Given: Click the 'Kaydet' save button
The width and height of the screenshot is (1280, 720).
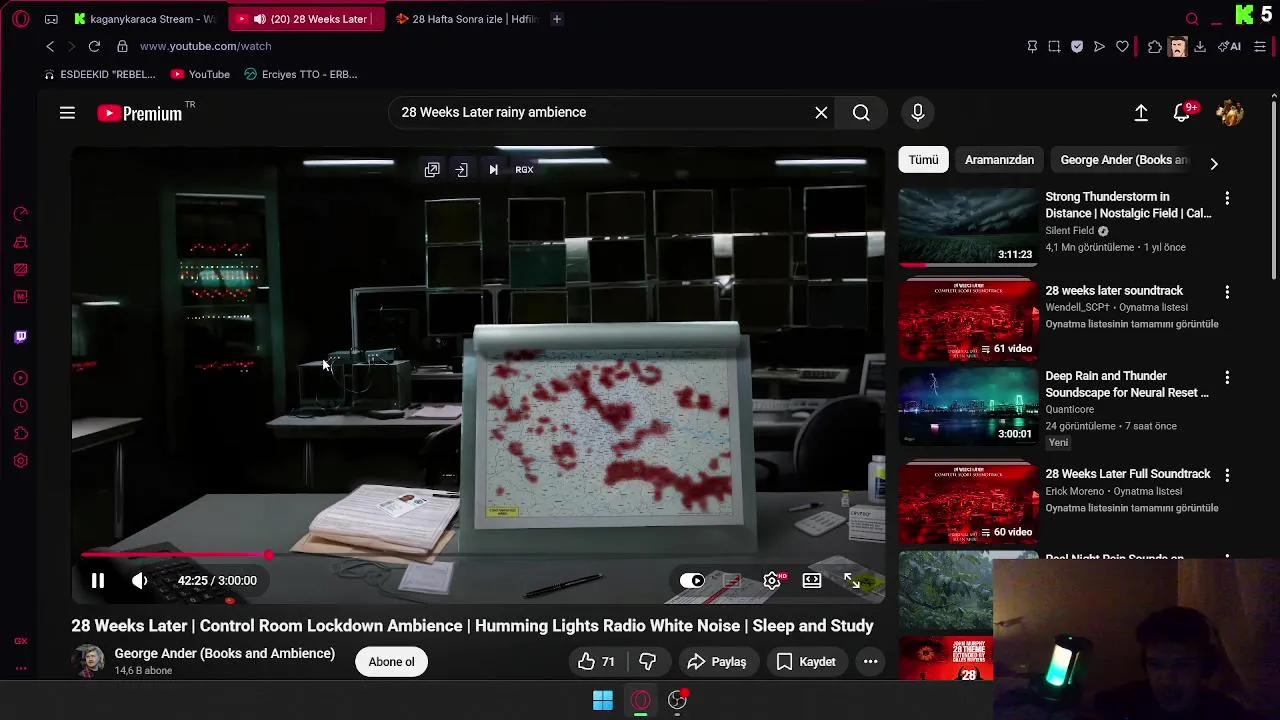Looking at the screenshot, I should [x=806, y=662].
